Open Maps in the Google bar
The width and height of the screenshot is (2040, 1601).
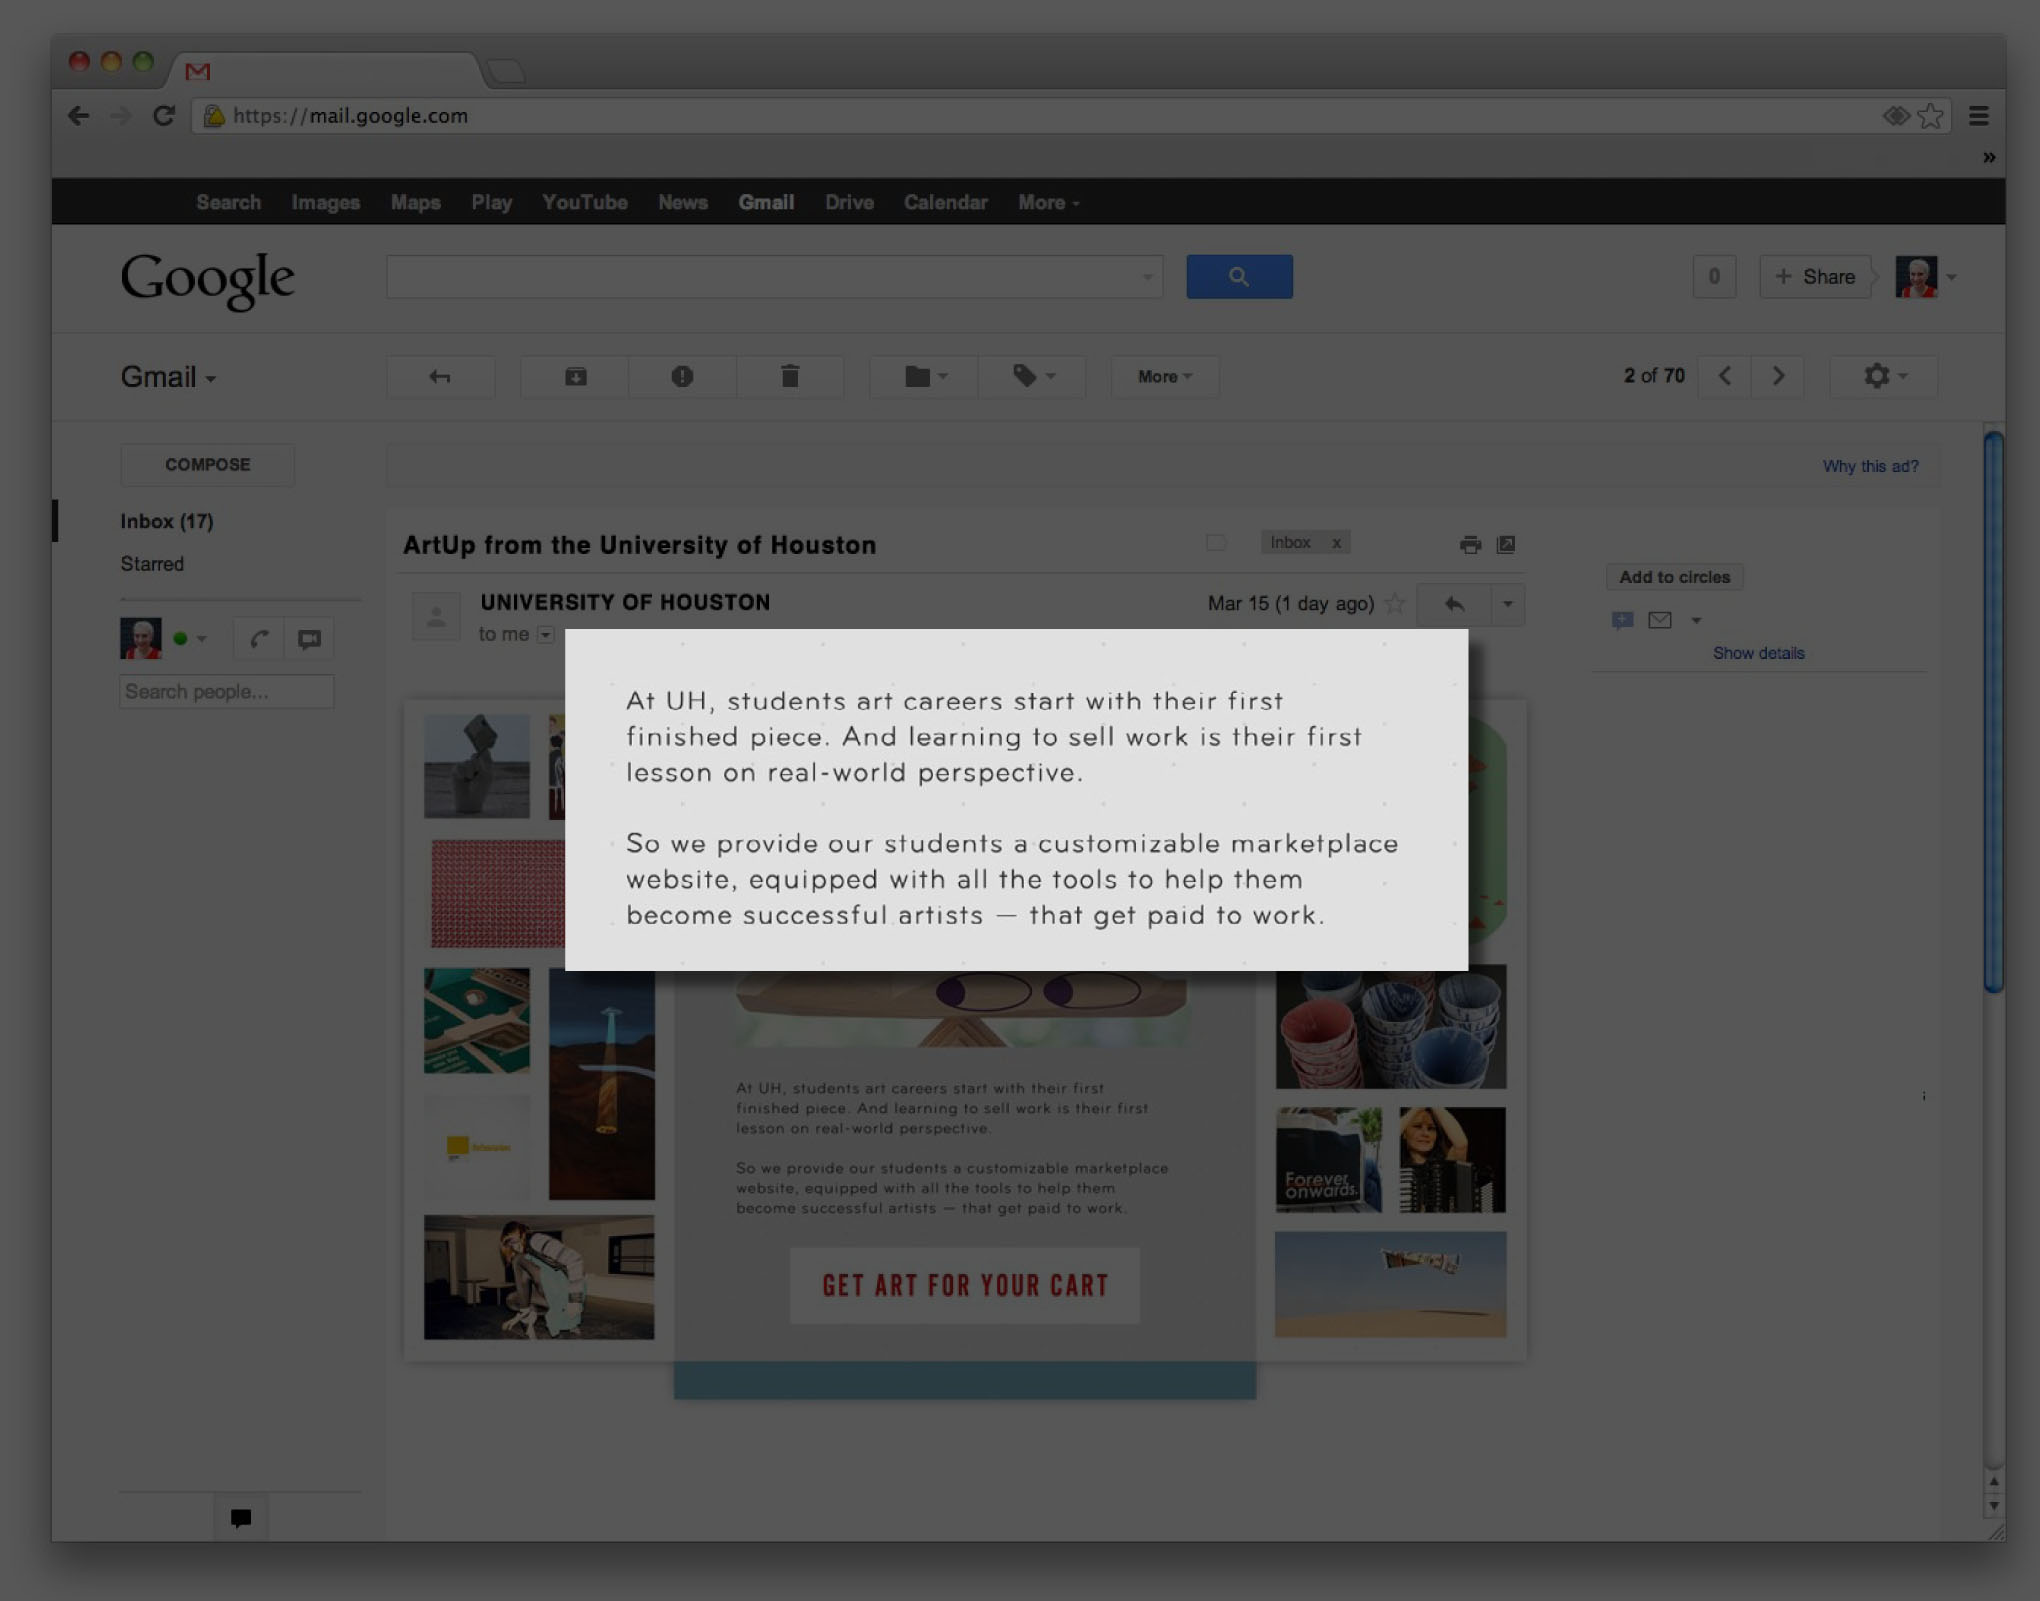coord(415,202)
